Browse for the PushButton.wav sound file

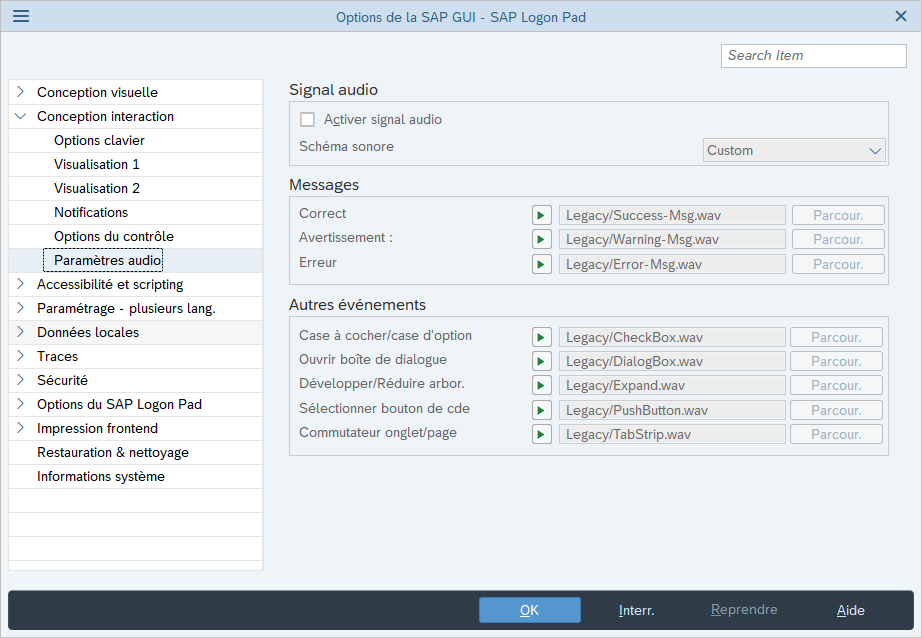coord(836,410)
